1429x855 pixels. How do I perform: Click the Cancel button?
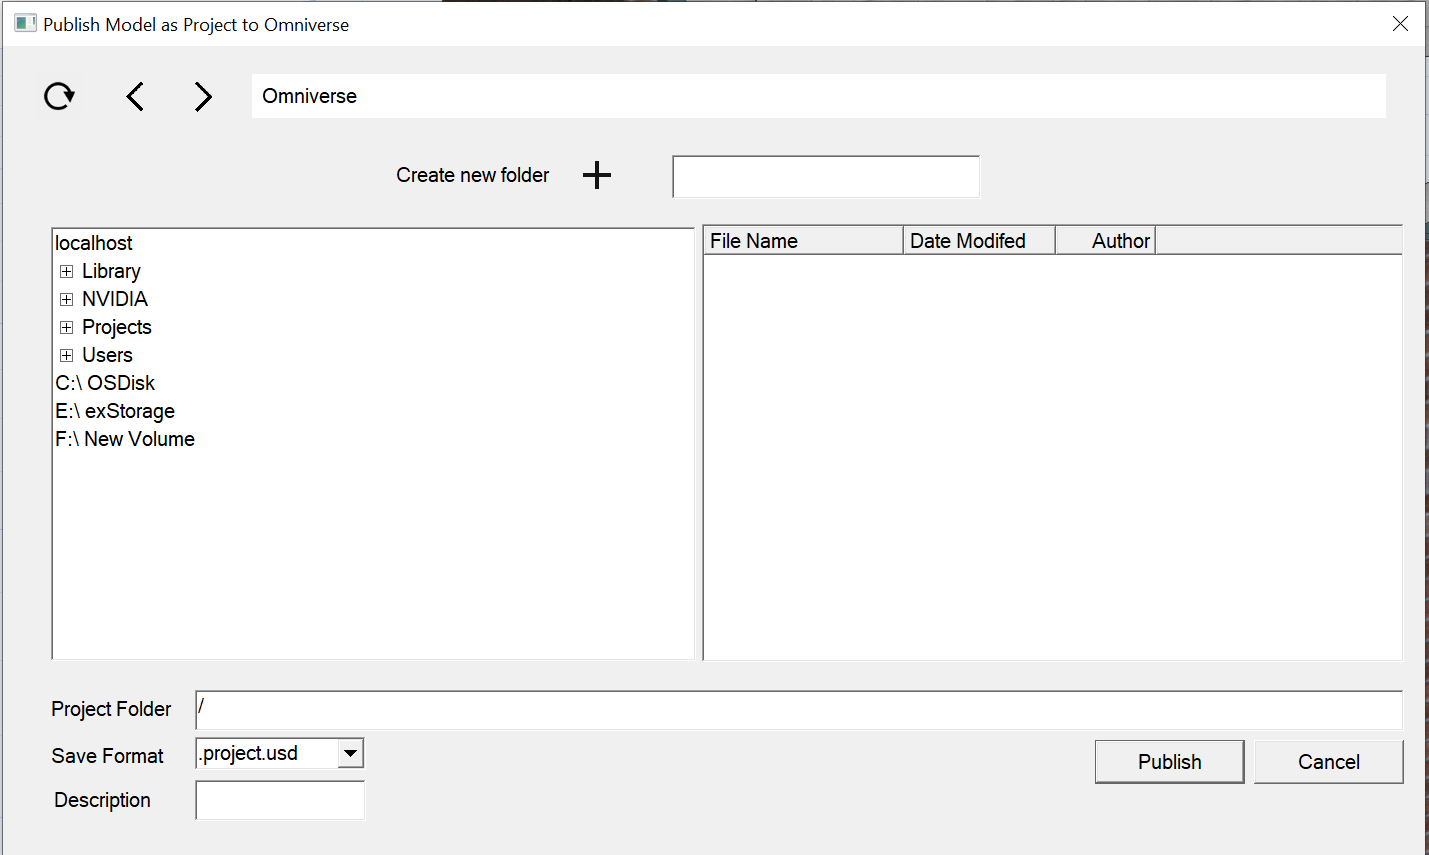coord(1329,762)
